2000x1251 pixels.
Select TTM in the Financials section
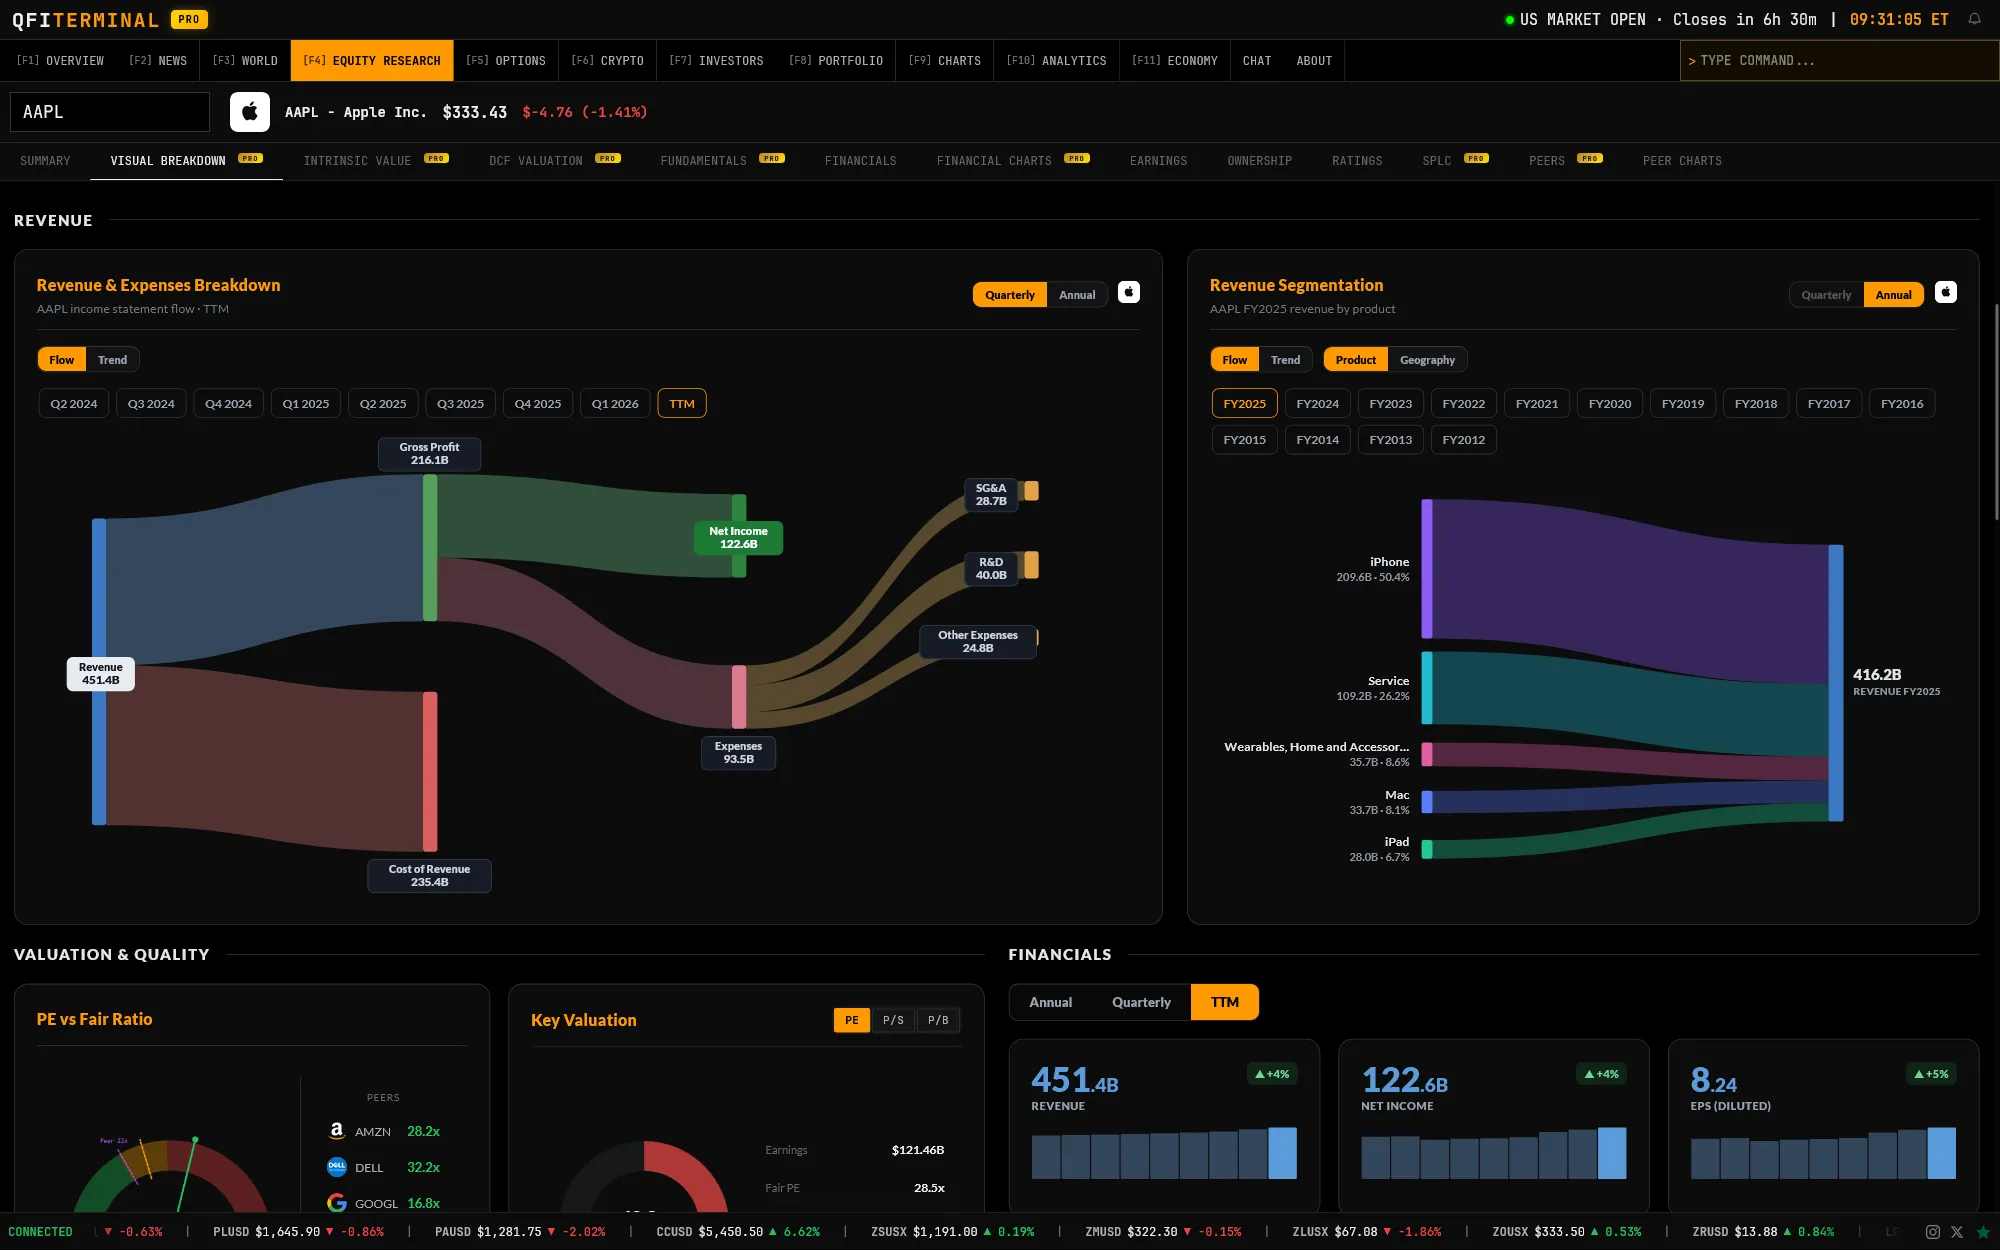point(1225,1002)
